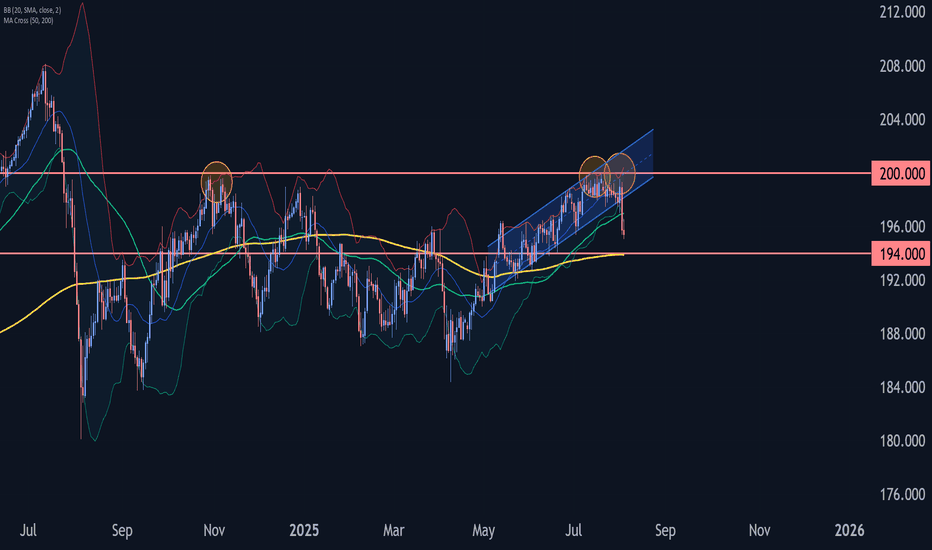Click the 180.000 price axis label
Screen dimensions: 932x550
[902, 441]
